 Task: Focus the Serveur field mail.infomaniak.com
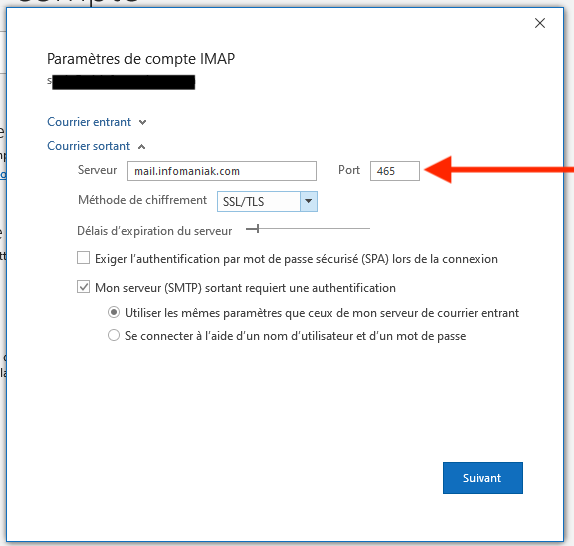[x=222, y=171]
